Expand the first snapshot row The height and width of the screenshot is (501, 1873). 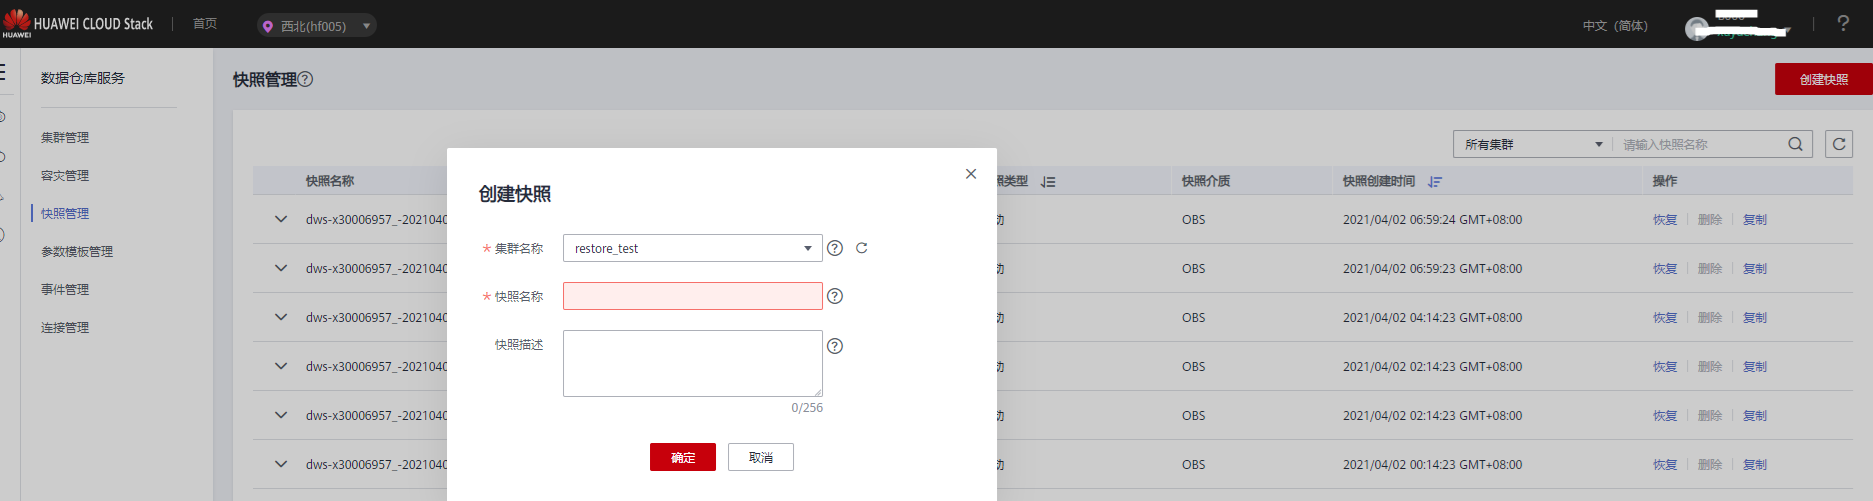(281, 219)
